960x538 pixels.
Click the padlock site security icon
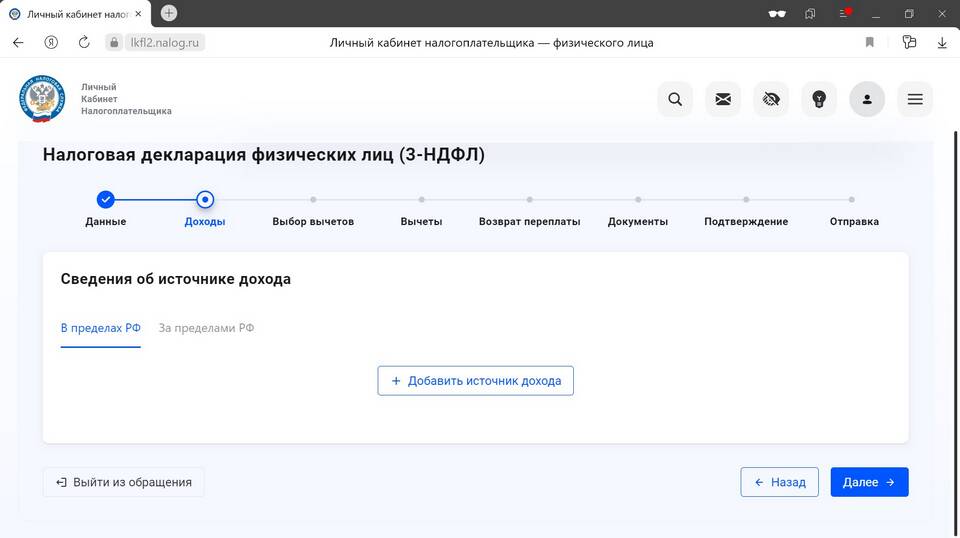pos(114,43)
